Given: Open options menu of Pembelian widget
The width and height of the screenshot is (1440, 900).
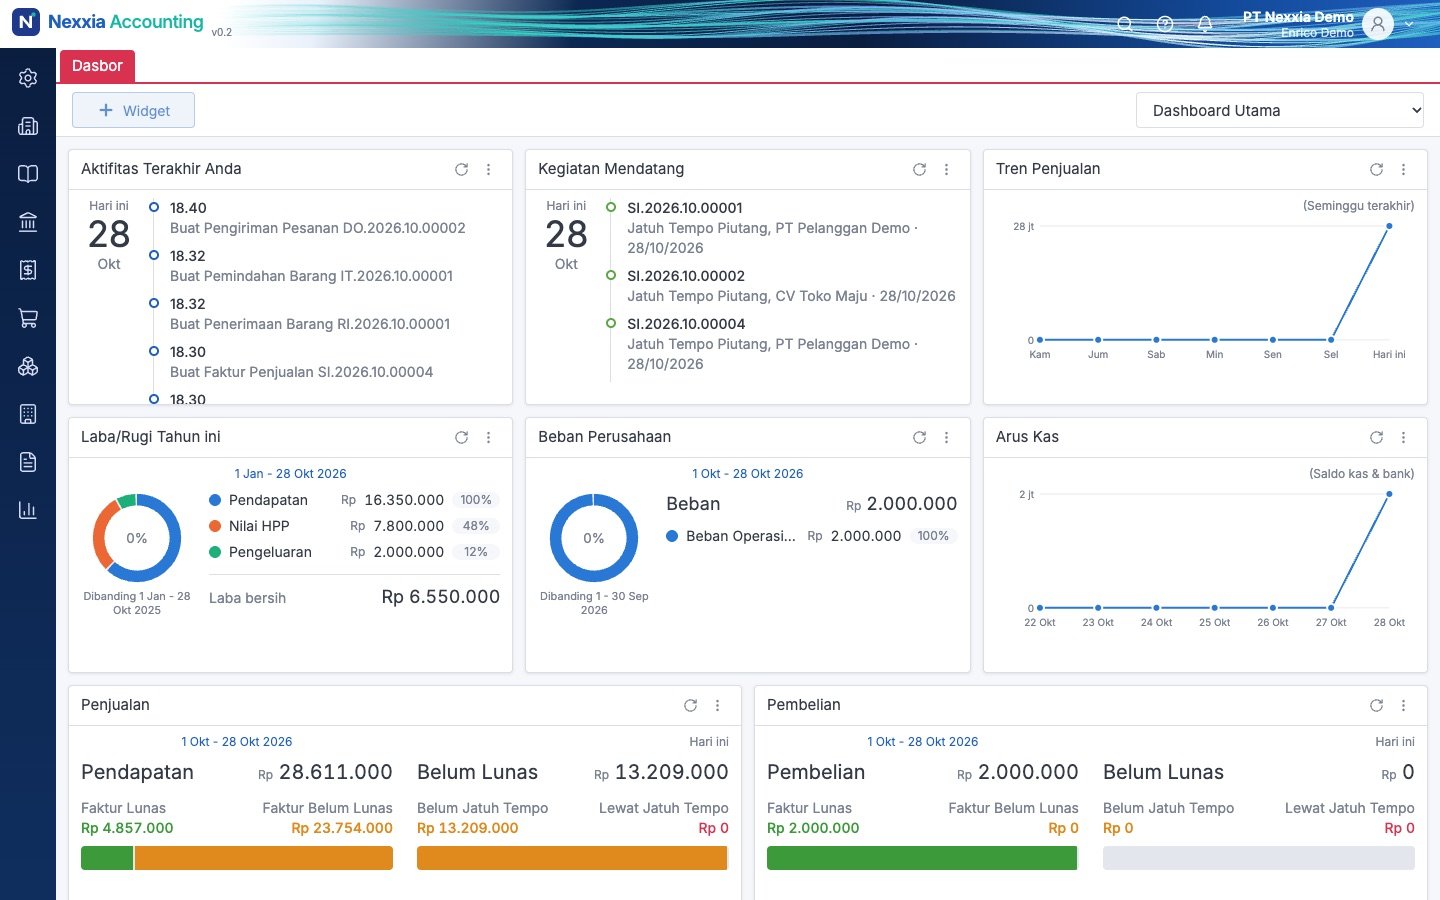Looking at the screenshot, I should click(x=1403, y=706).
